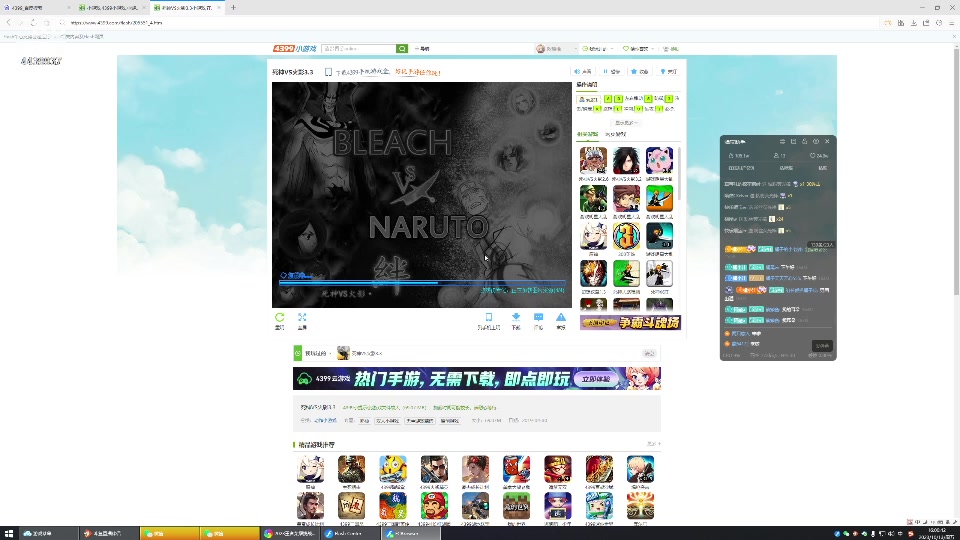Click the dark button at stream panel bottom

(x=822, y=346)
